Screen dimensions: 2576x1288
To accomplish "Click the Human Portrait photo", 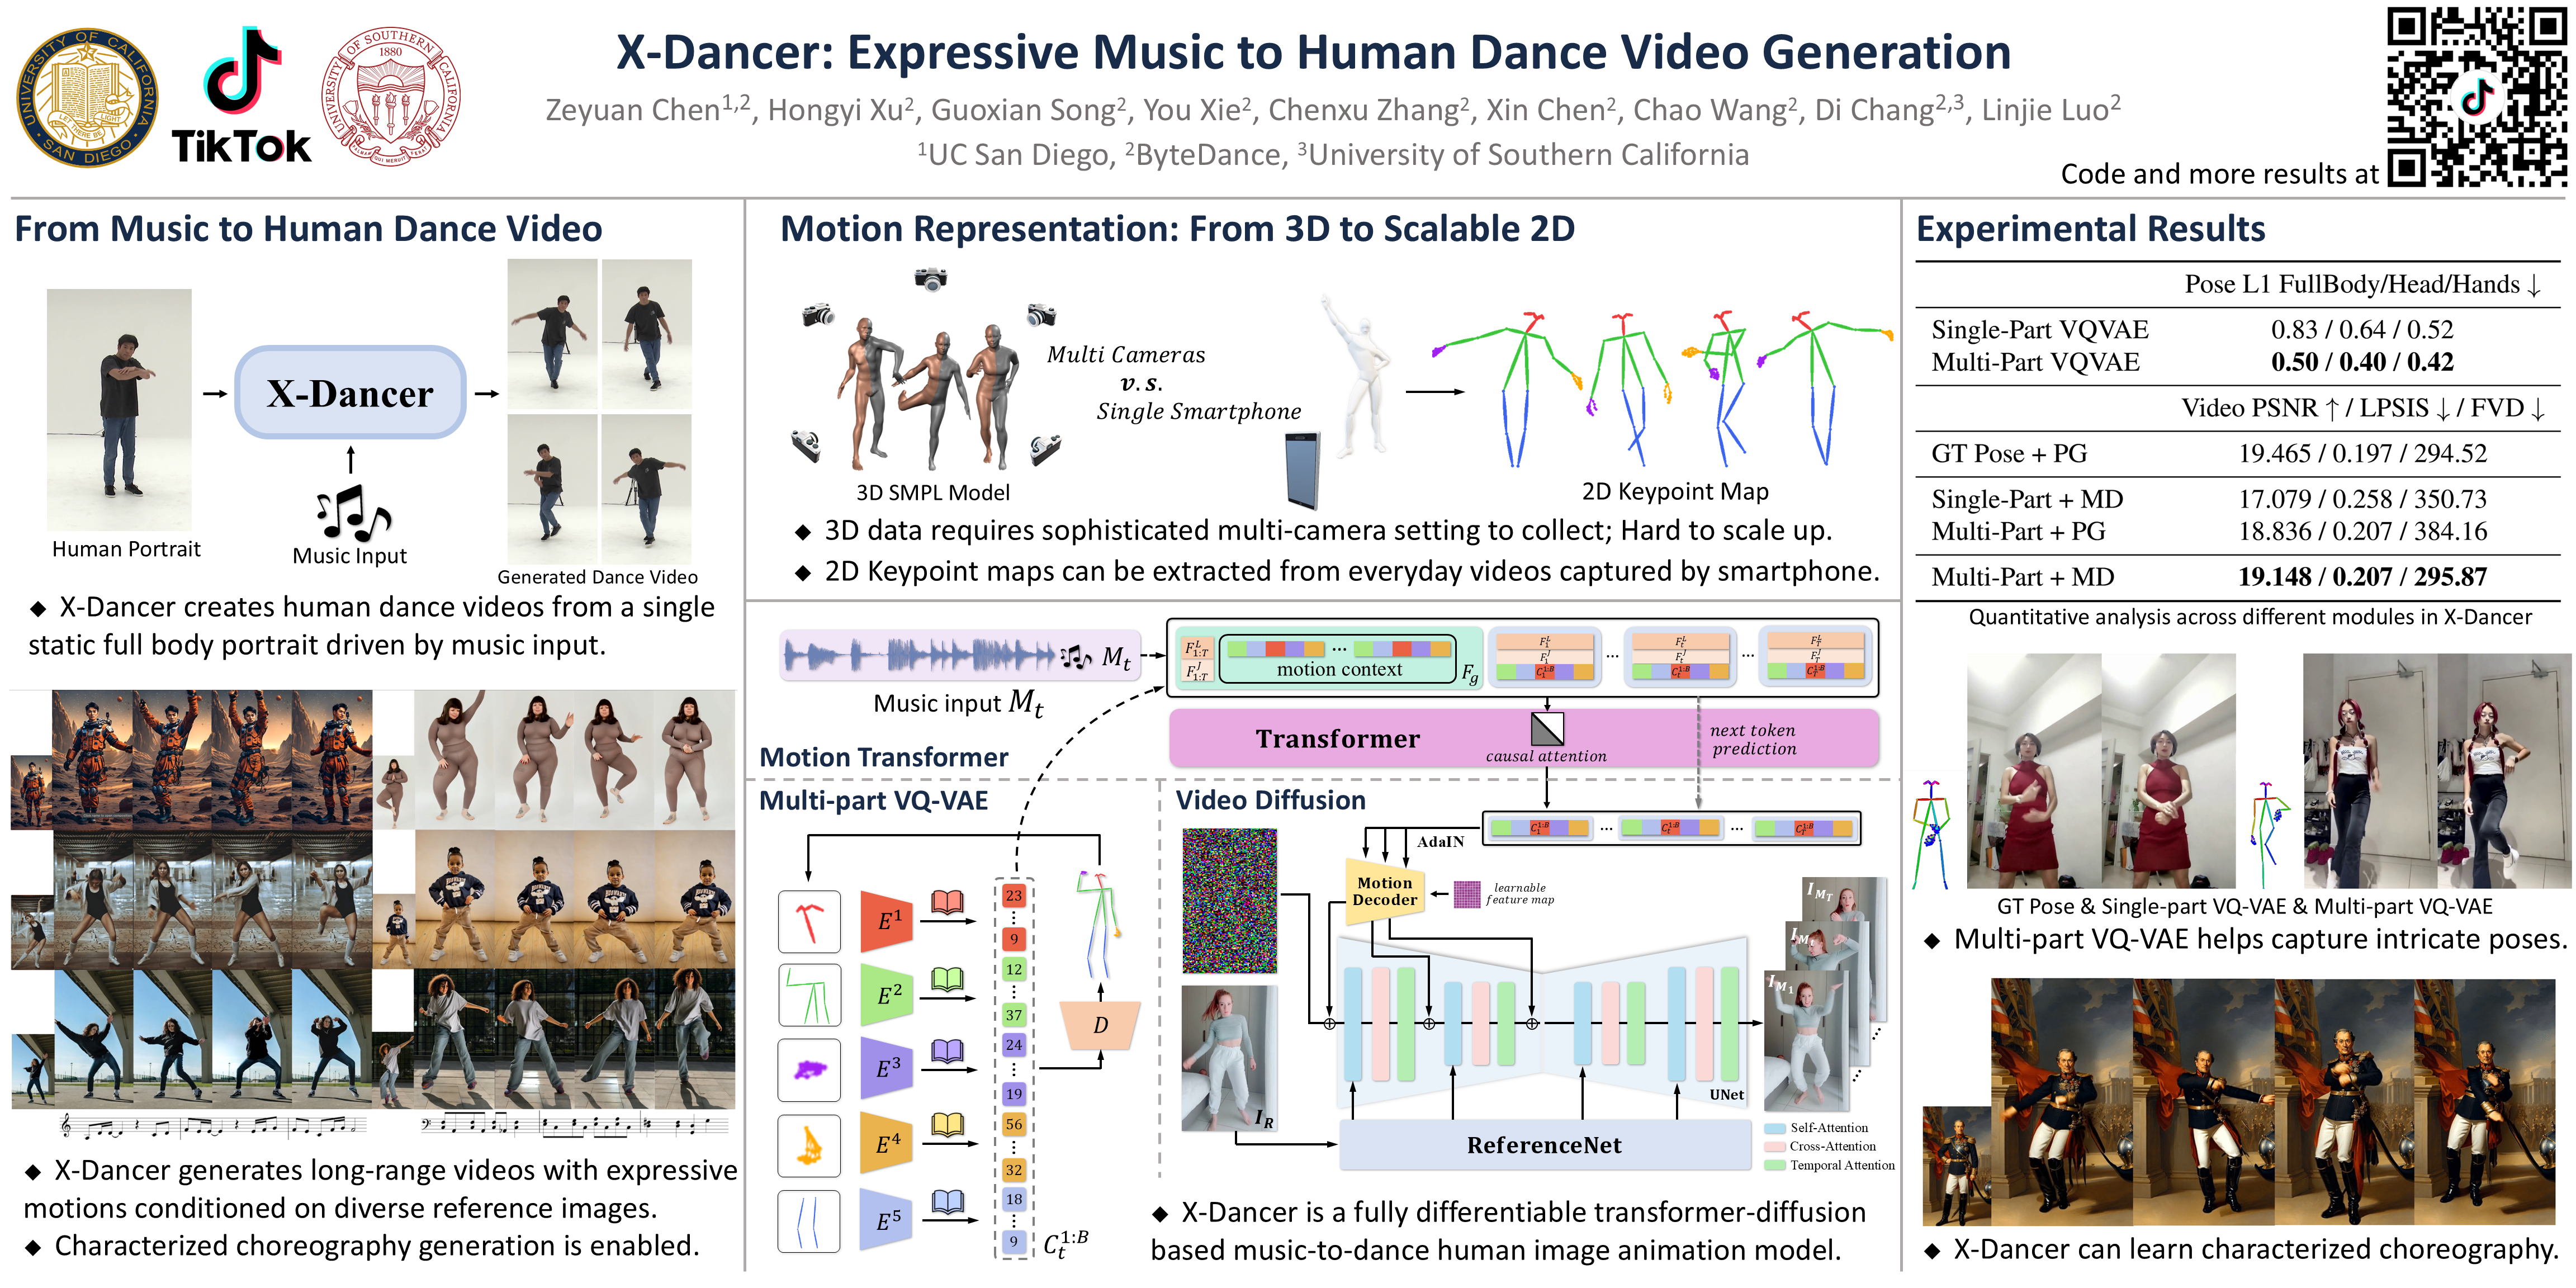I will 119,409.
